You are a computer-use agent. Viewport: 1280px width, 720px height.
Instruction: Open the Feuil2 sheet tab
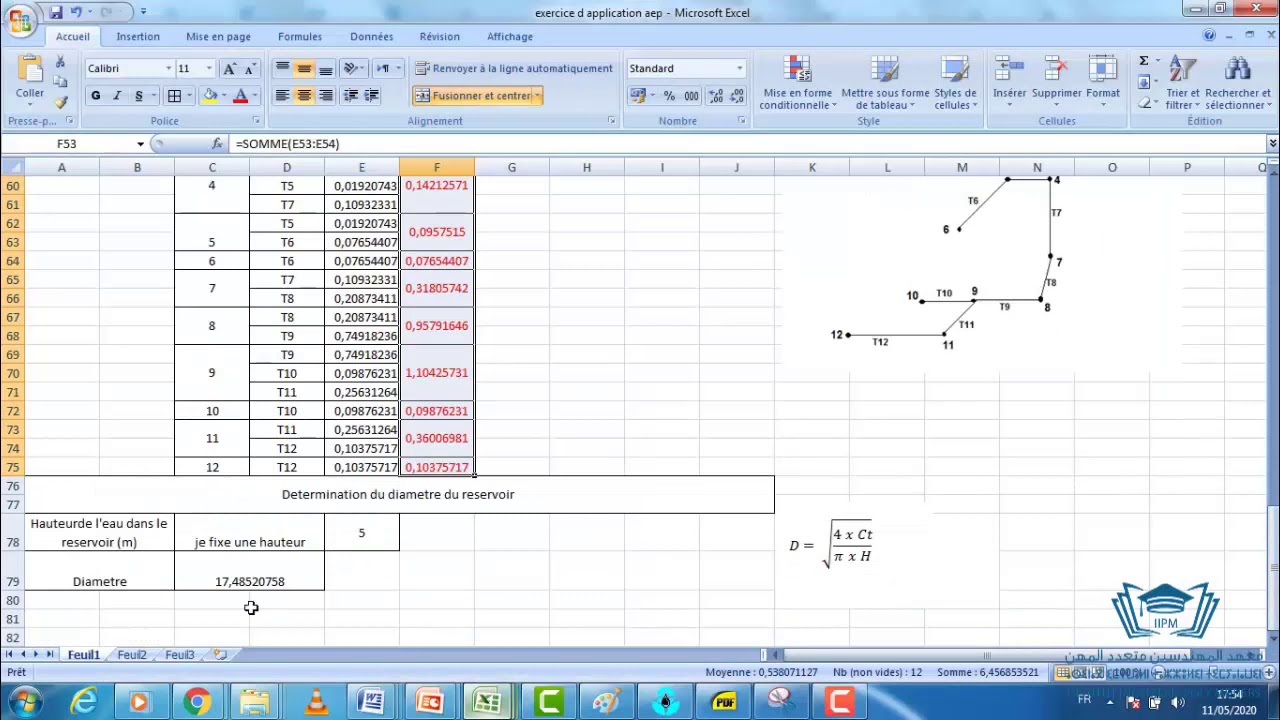132,655
